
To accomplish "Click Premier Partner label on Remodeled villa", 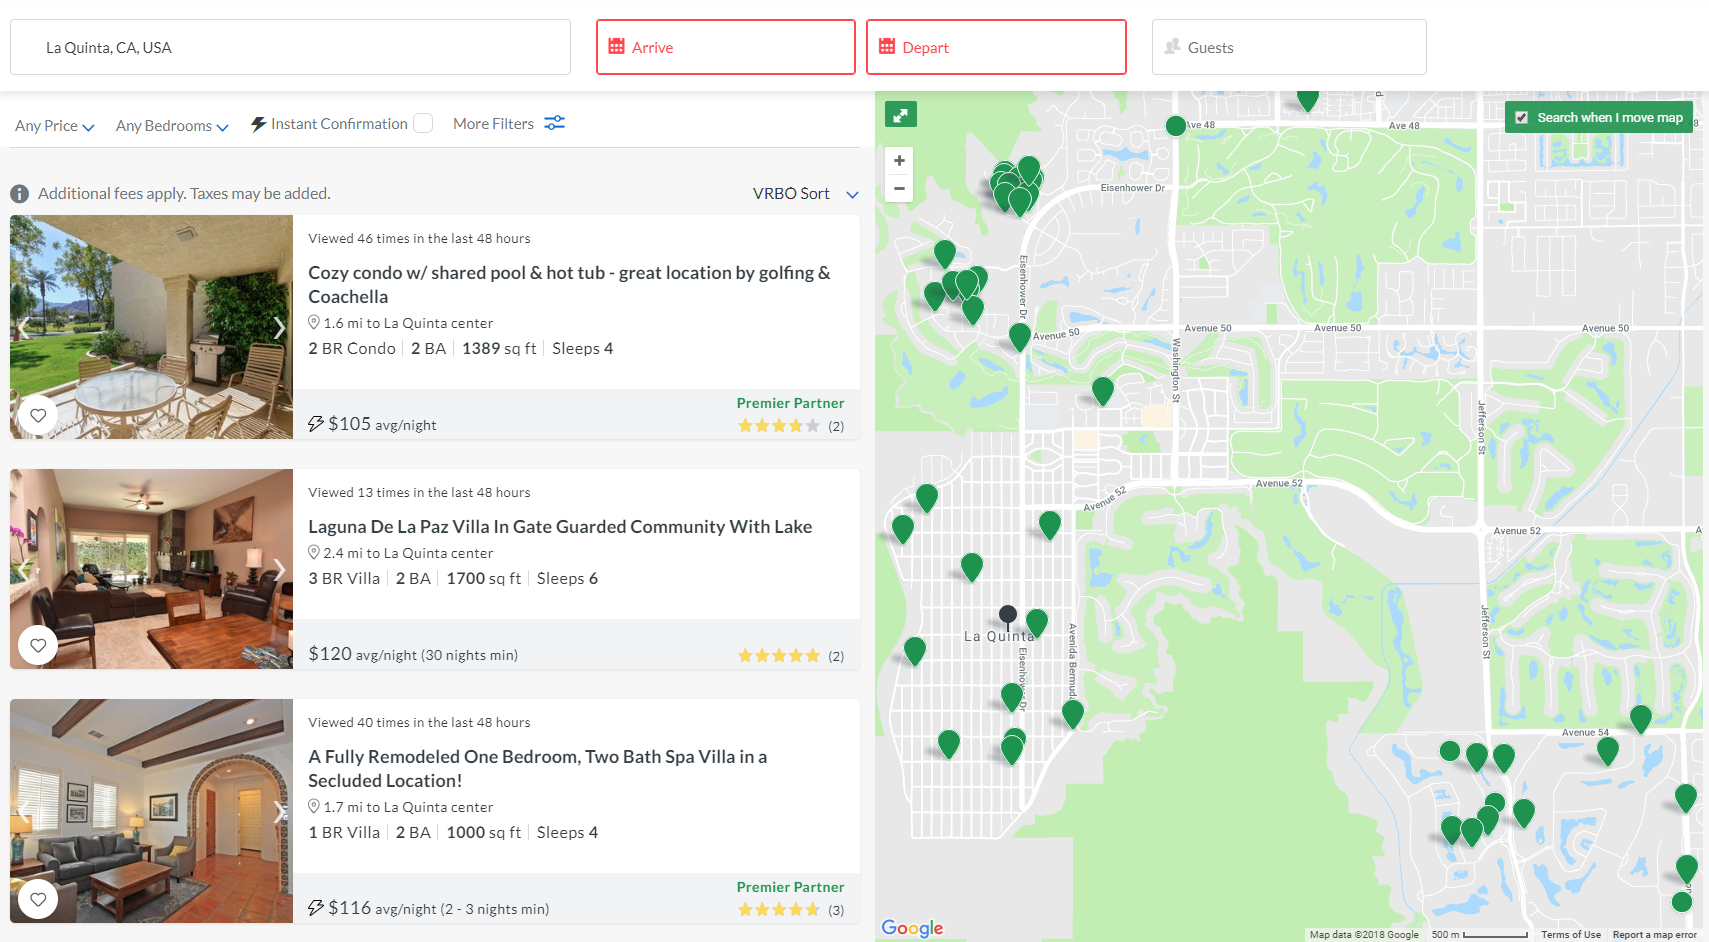I will (790, 887).
